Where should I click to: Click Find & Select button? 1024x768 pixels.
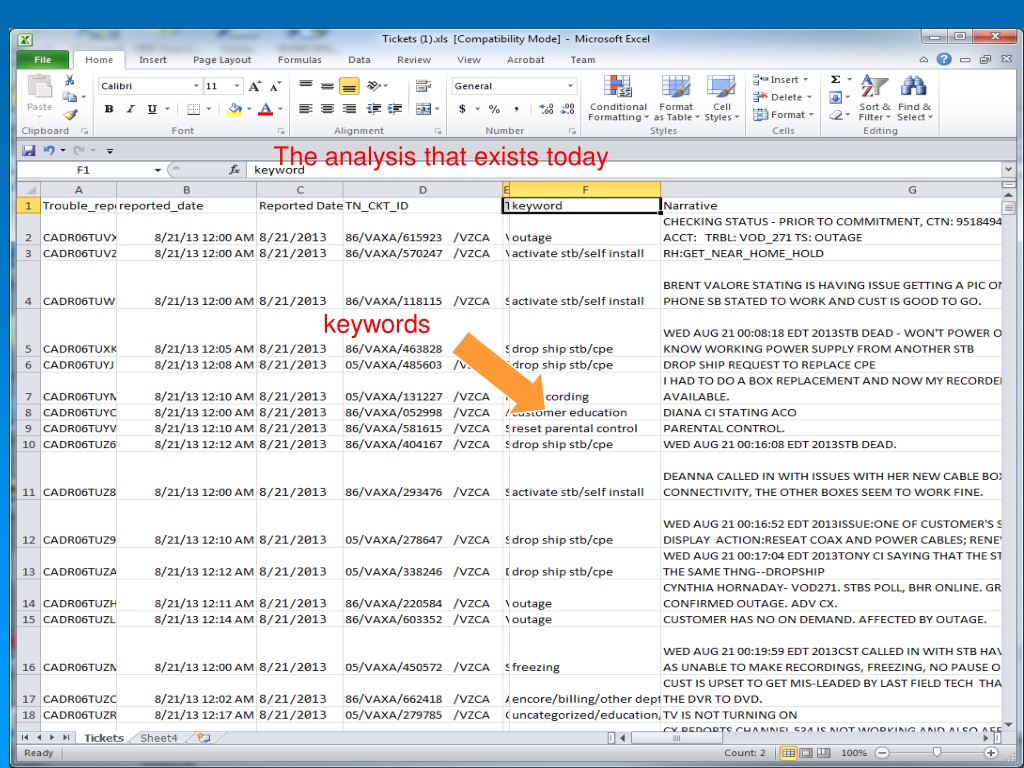(x=914, y=98)
